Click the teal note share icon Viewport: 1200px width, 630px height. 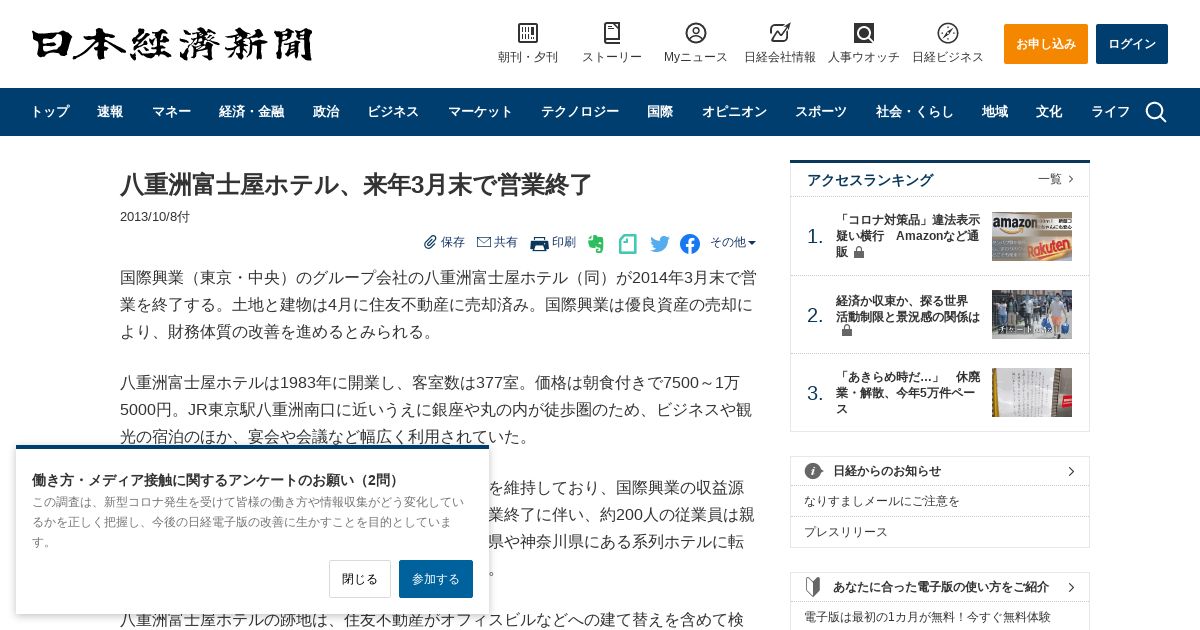(628, 243)
